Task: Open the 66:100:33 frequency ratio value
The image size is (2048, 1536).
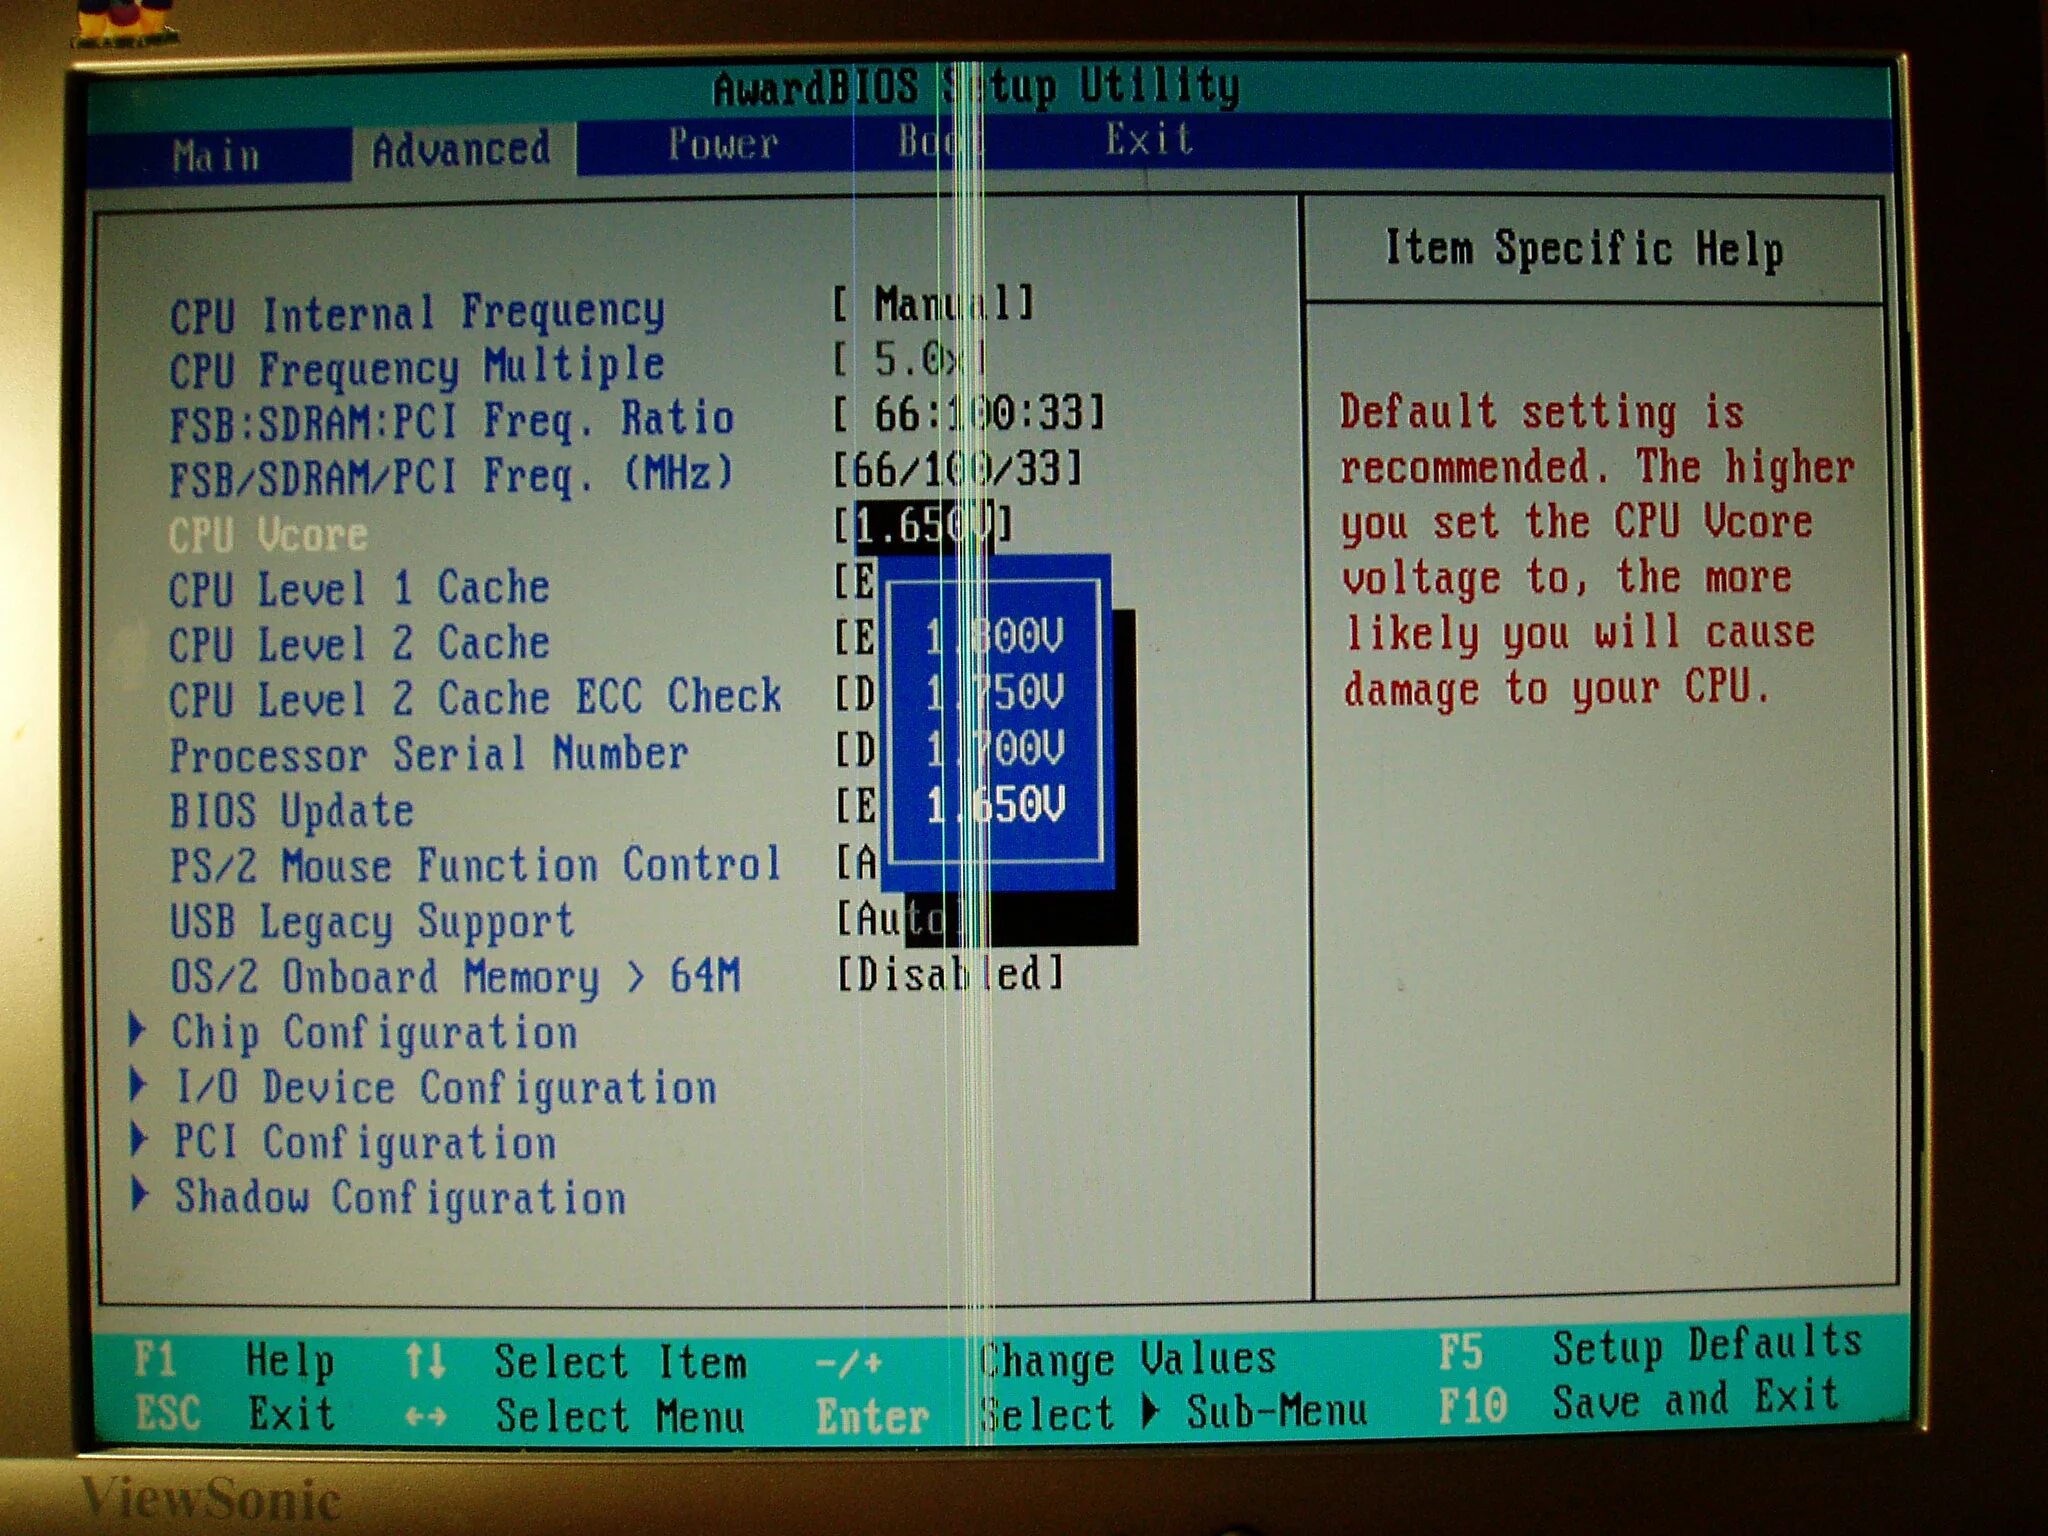Action: point(969,413)
